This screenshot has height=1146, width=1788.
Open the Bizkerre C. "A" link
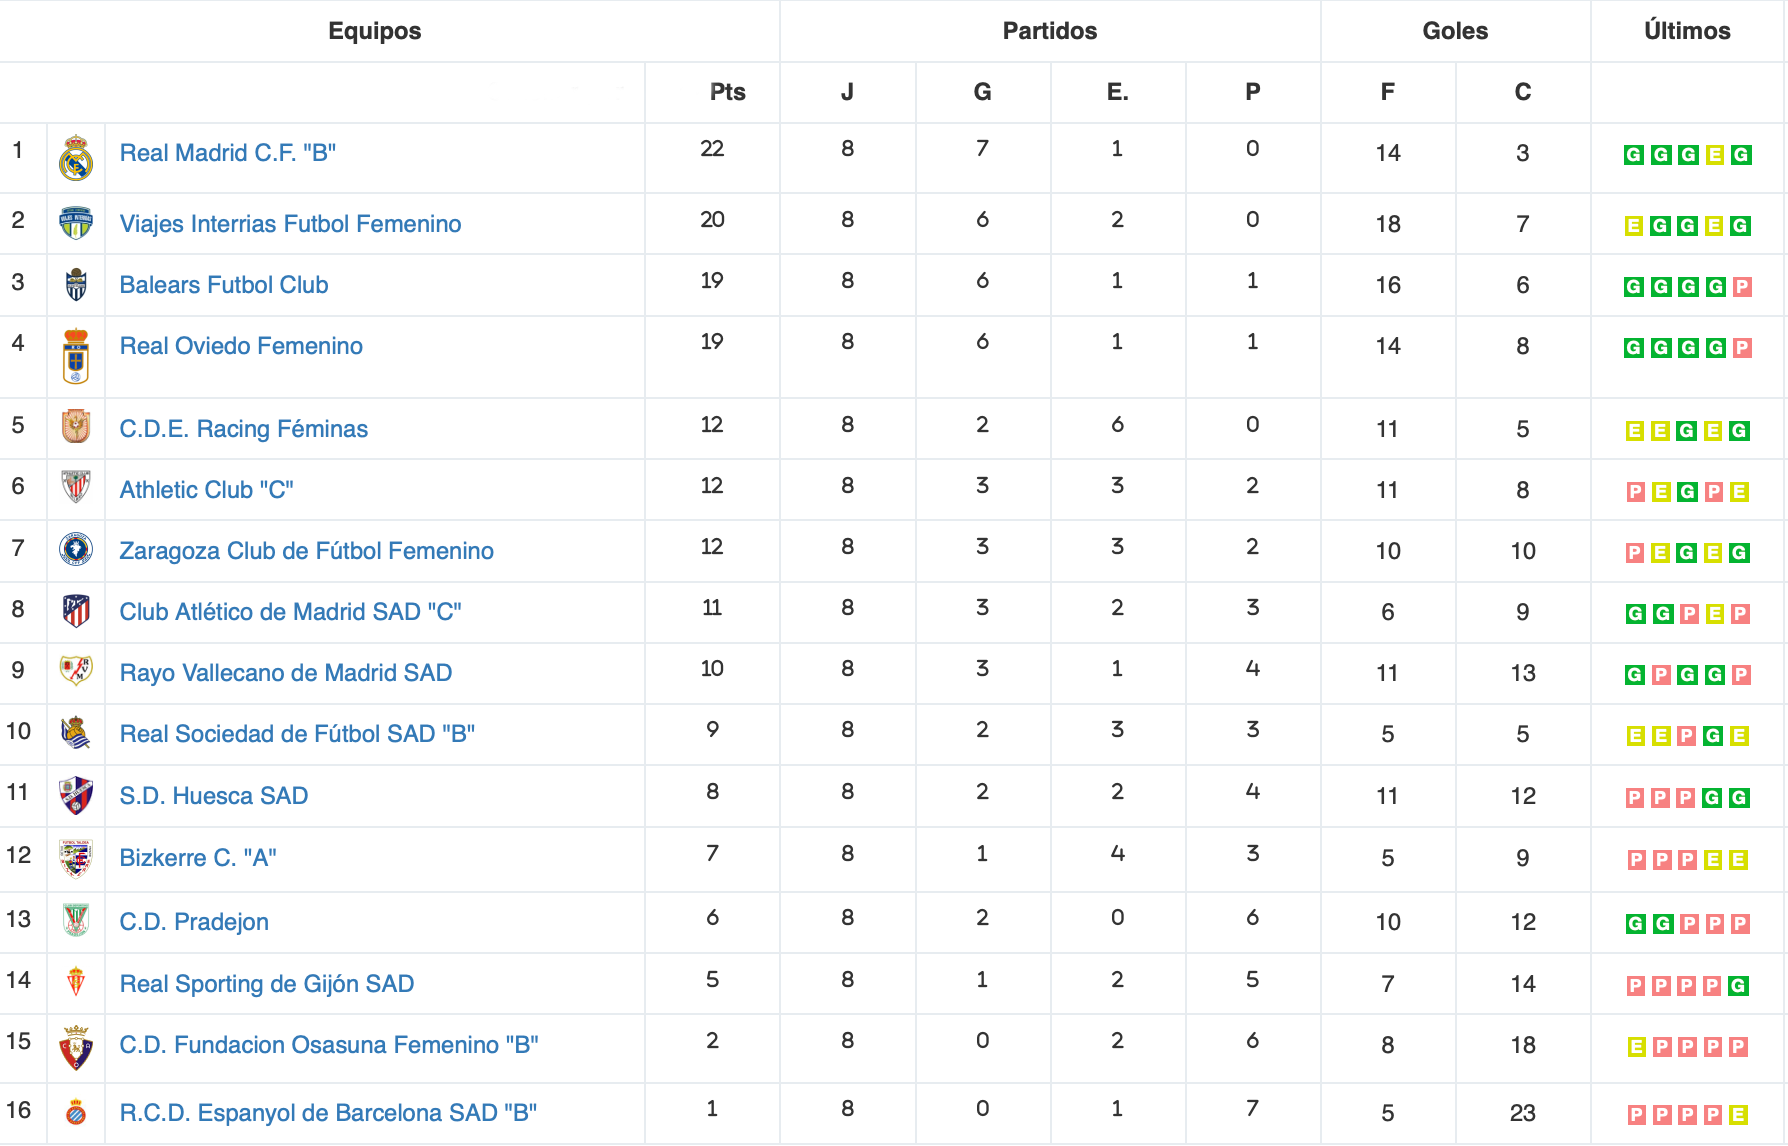point(198,858)
